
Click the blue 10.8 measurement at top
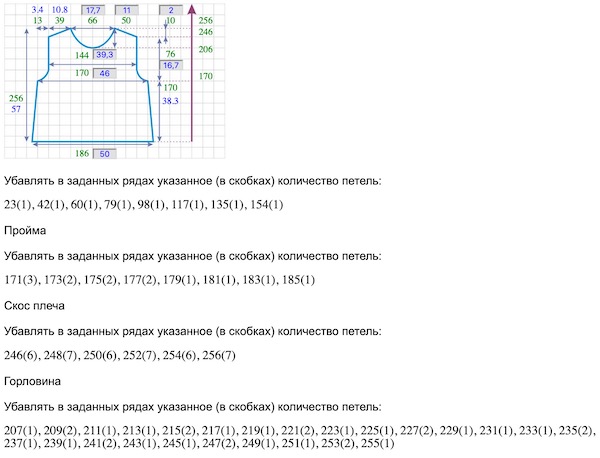[60, 8]
